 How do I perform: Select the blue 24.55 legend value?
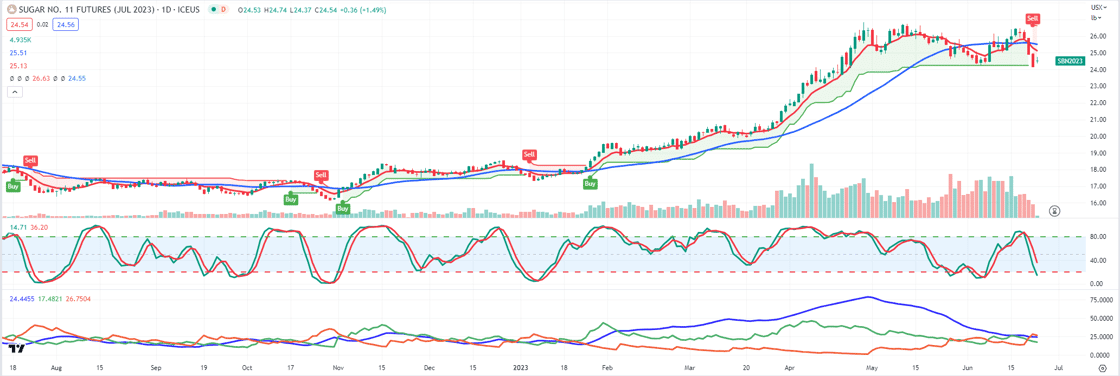(76, 78)
